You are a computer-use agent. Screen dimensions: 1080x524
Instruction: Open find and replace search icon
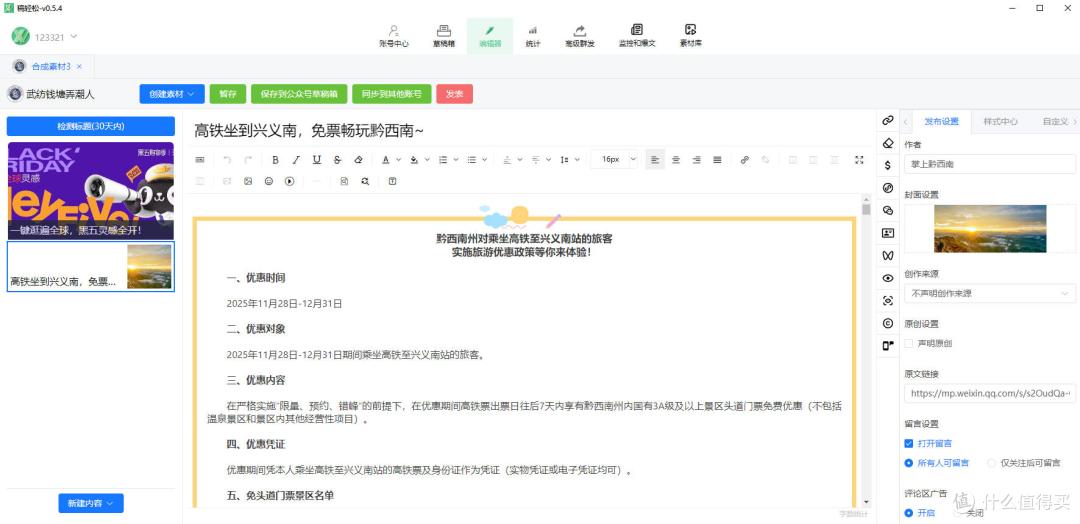[365, 181]
